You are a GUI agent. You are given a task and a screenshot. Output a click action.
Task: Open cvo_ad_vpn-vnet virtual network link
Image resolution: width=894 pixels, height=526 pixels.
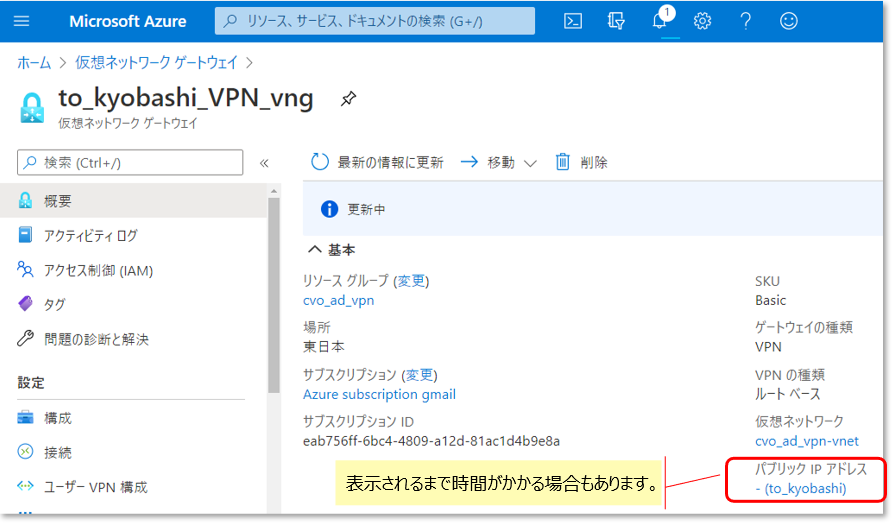pyautogui.click(x=807, y=441)
